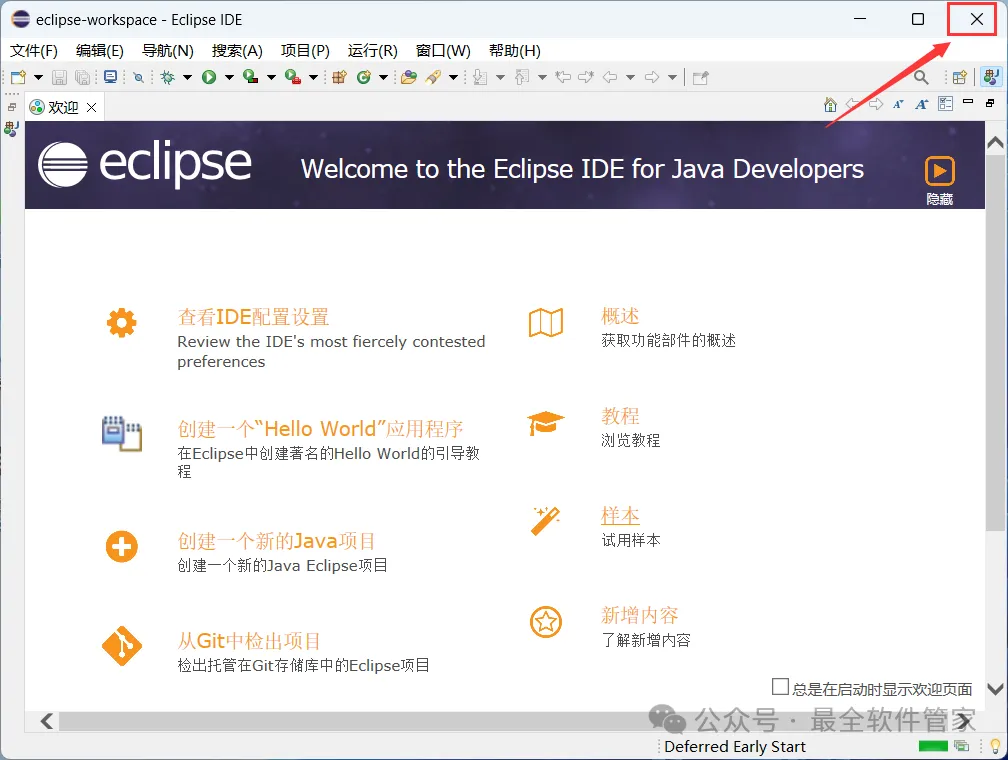Select the Java perspective button
The width and height of the screenshot is (1008, 760).
[991, 77]
